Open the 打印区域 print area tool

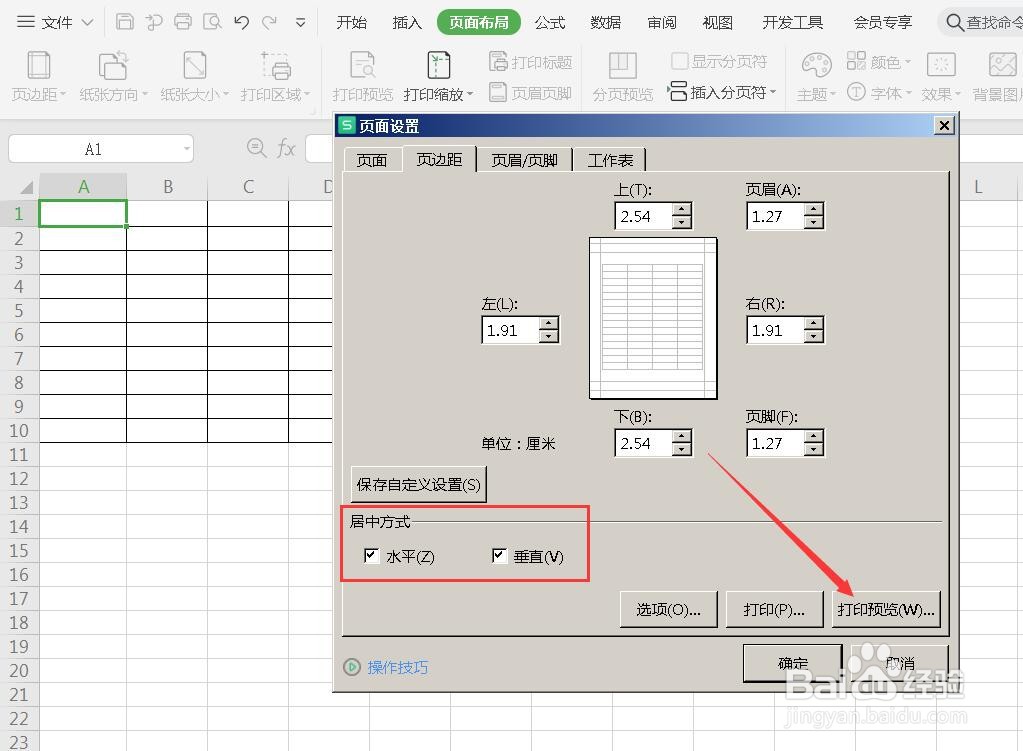point(275,76)
